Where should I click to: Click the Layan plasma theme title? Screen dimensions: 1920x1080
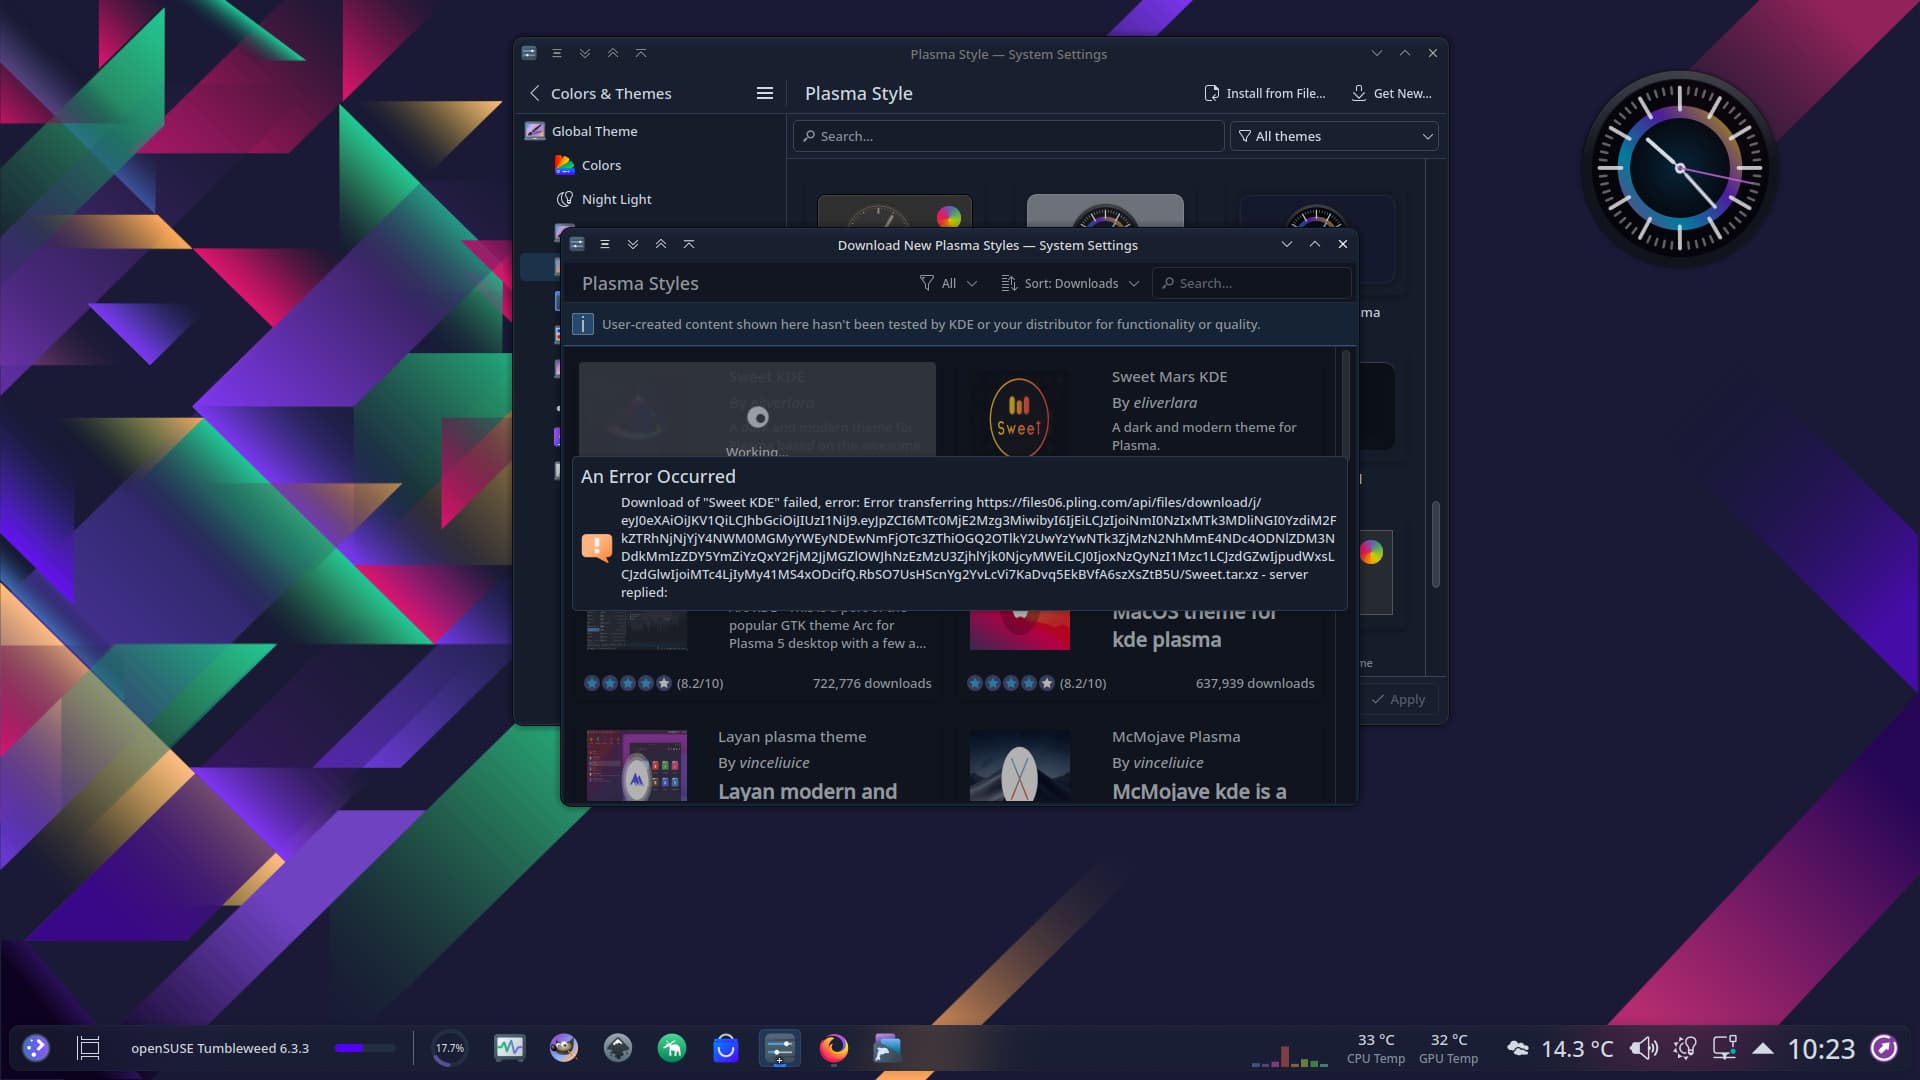point(792,737)
